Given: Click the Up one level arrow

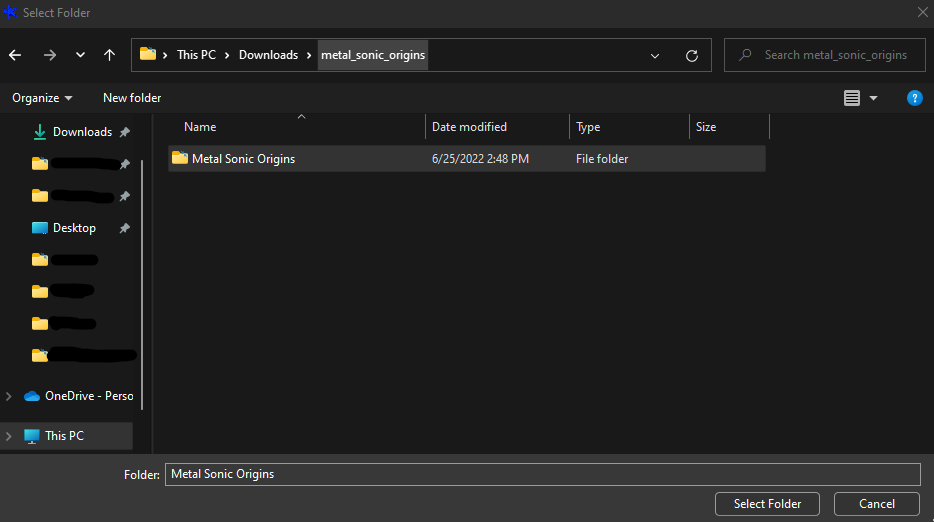Looking at the screenshot, I should [x=109, y=55].
